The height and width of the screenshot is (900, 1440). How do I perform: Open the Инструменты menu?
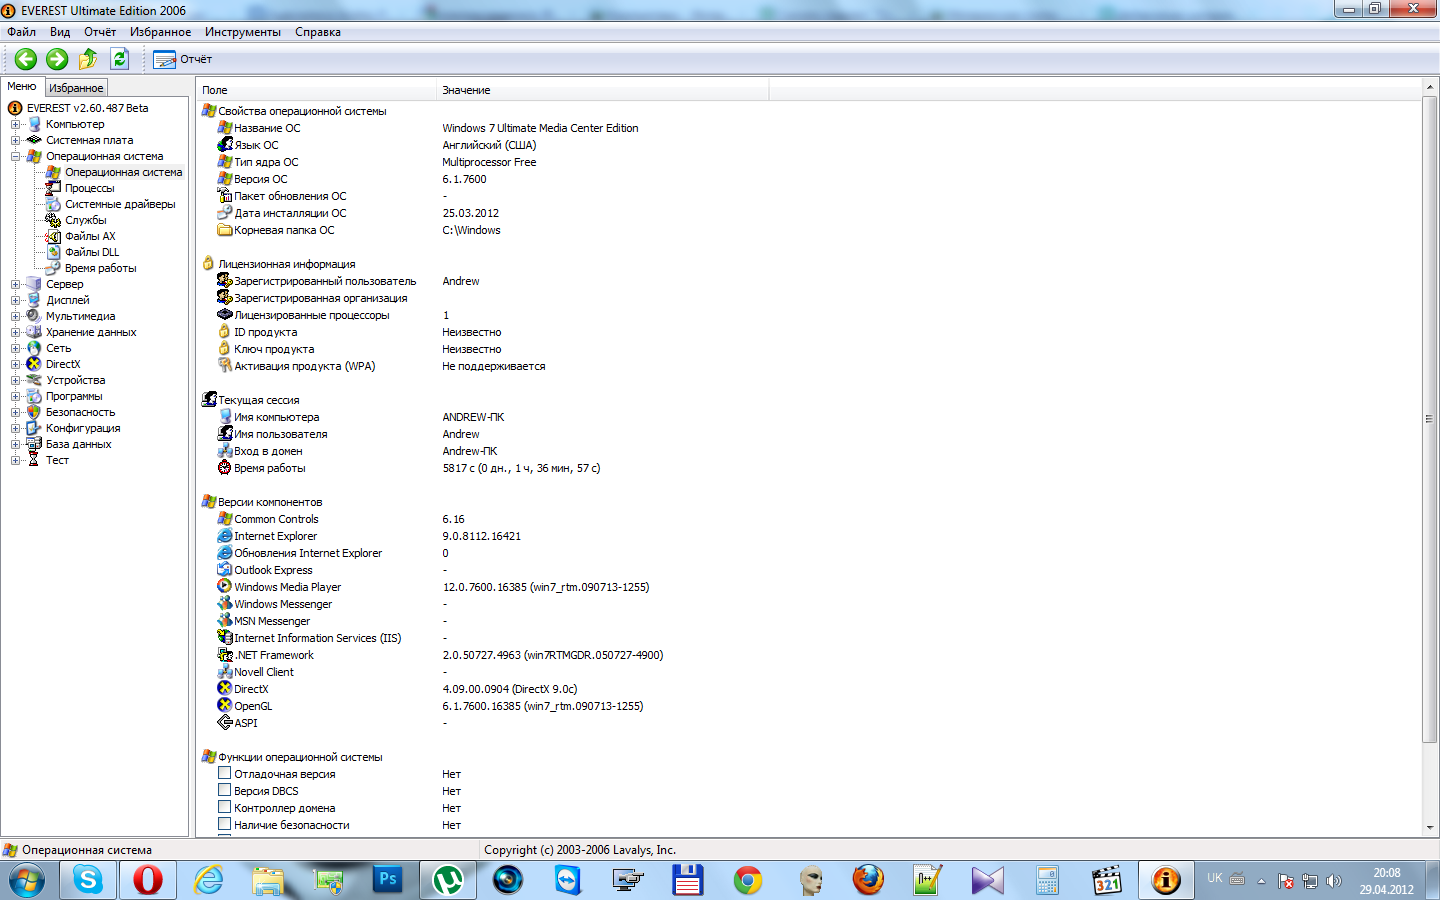tap(242, 32)
